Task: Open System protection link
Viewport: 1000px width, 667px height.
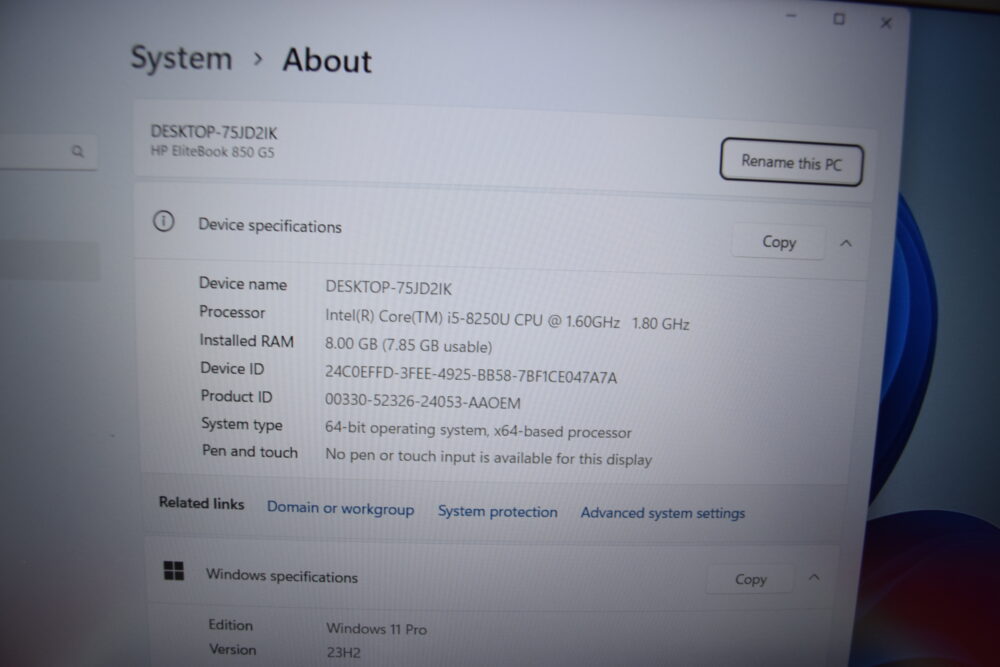Action: tap(497, 511)
